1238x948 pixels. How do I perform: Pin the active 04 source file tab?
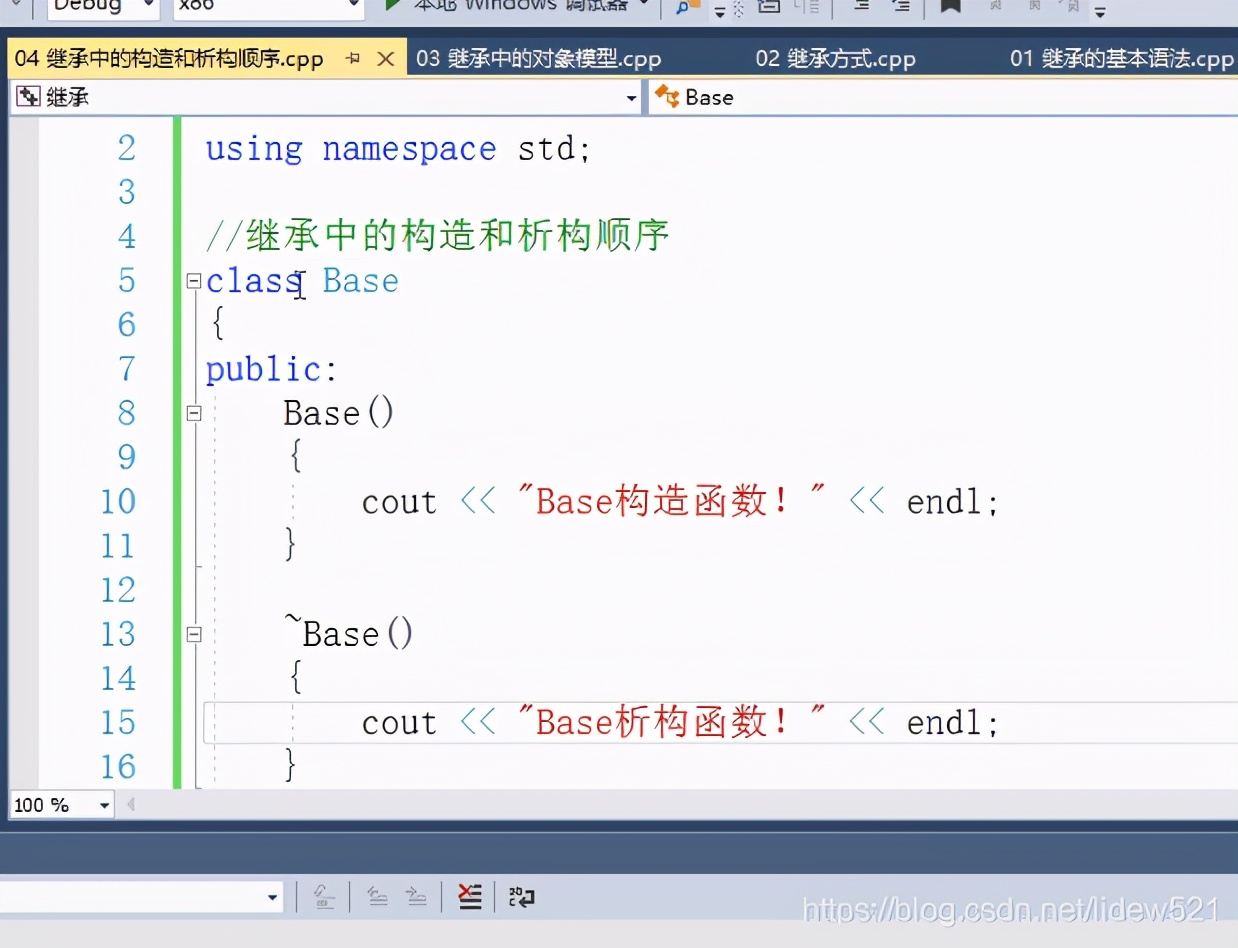(352, 58)
